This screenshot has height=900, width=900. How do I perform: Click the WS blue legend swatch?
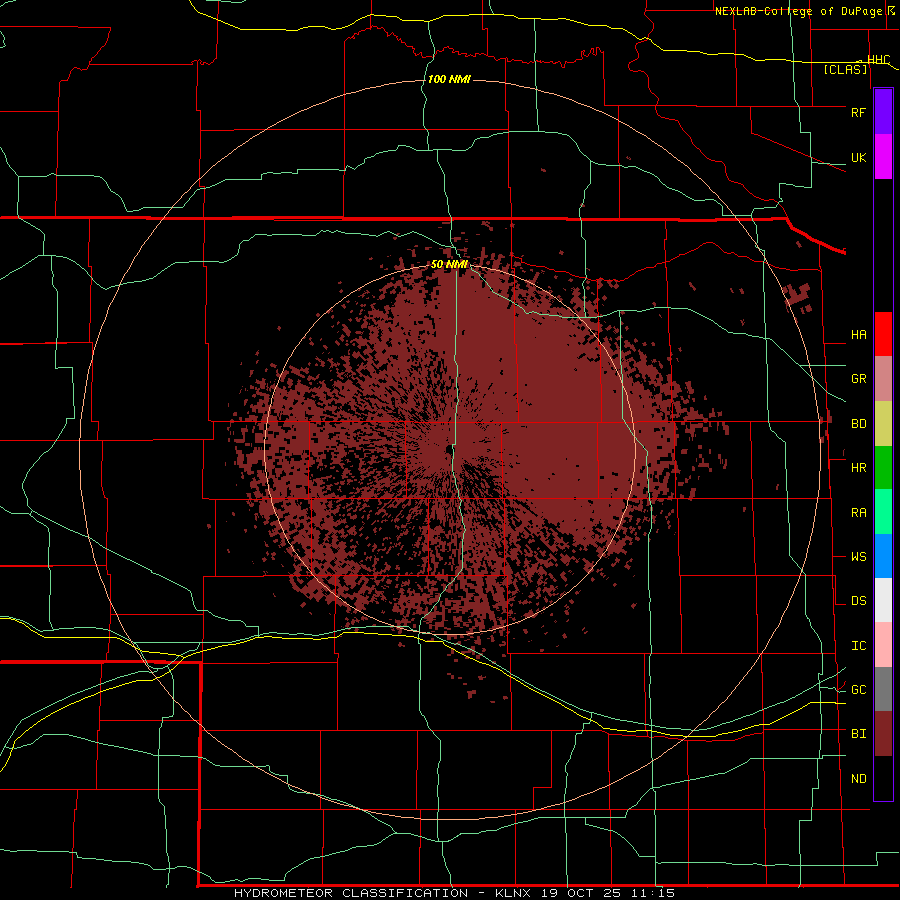pyautogui.click(x=883, y=556)
